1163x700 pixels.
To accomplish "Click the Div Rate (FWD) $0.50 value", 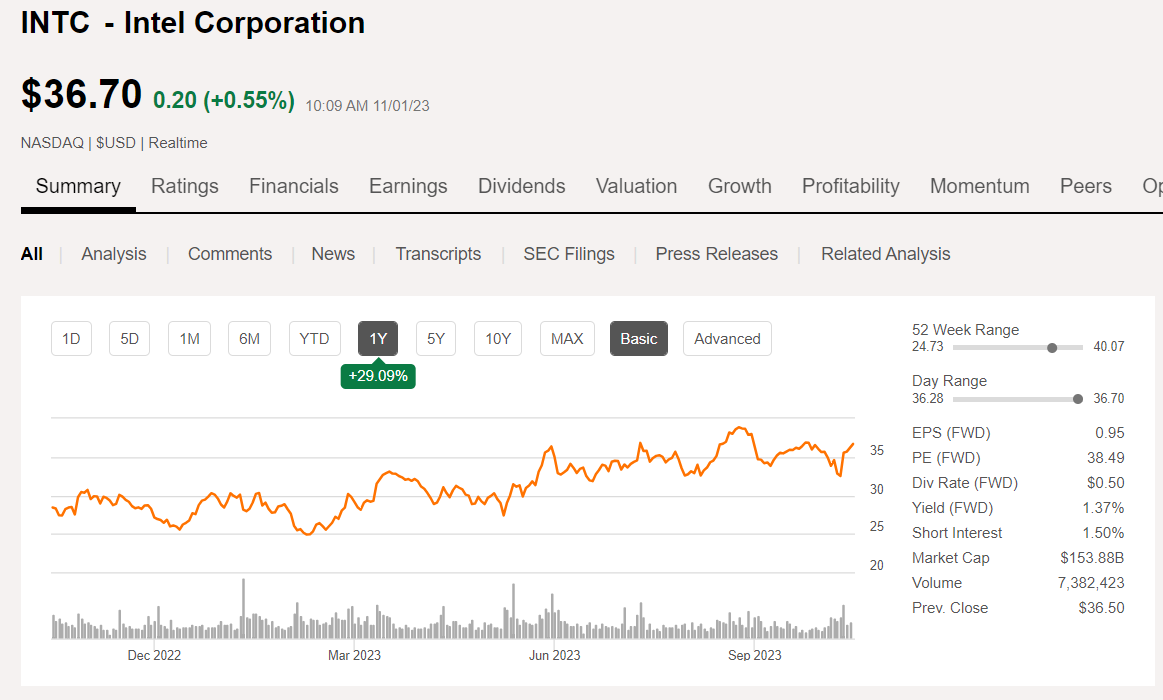I will 1106,483.
